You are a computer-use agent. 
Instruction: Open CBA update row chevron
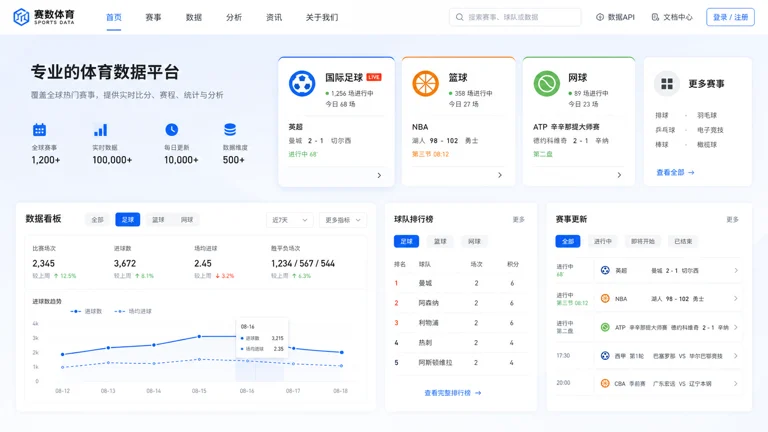point(736,384)
